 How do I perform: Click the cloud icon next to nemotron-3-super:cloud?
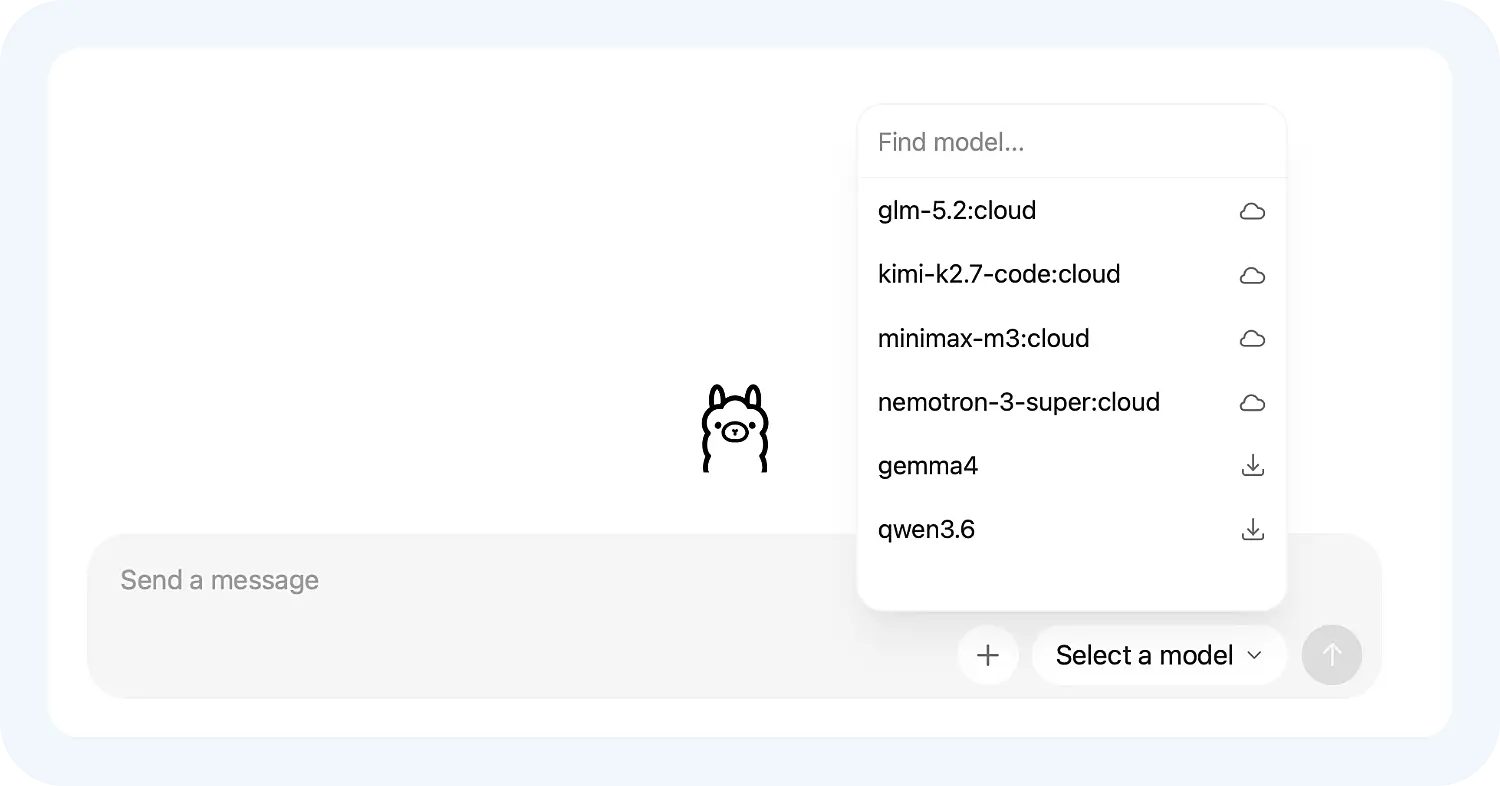click(1252, 403)
